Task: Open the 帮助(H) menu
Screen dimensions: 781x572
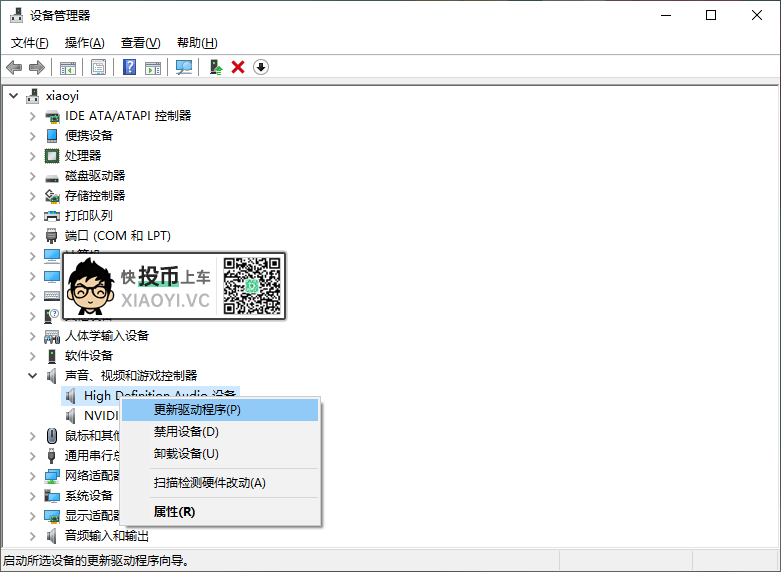Action: (197, 43)
